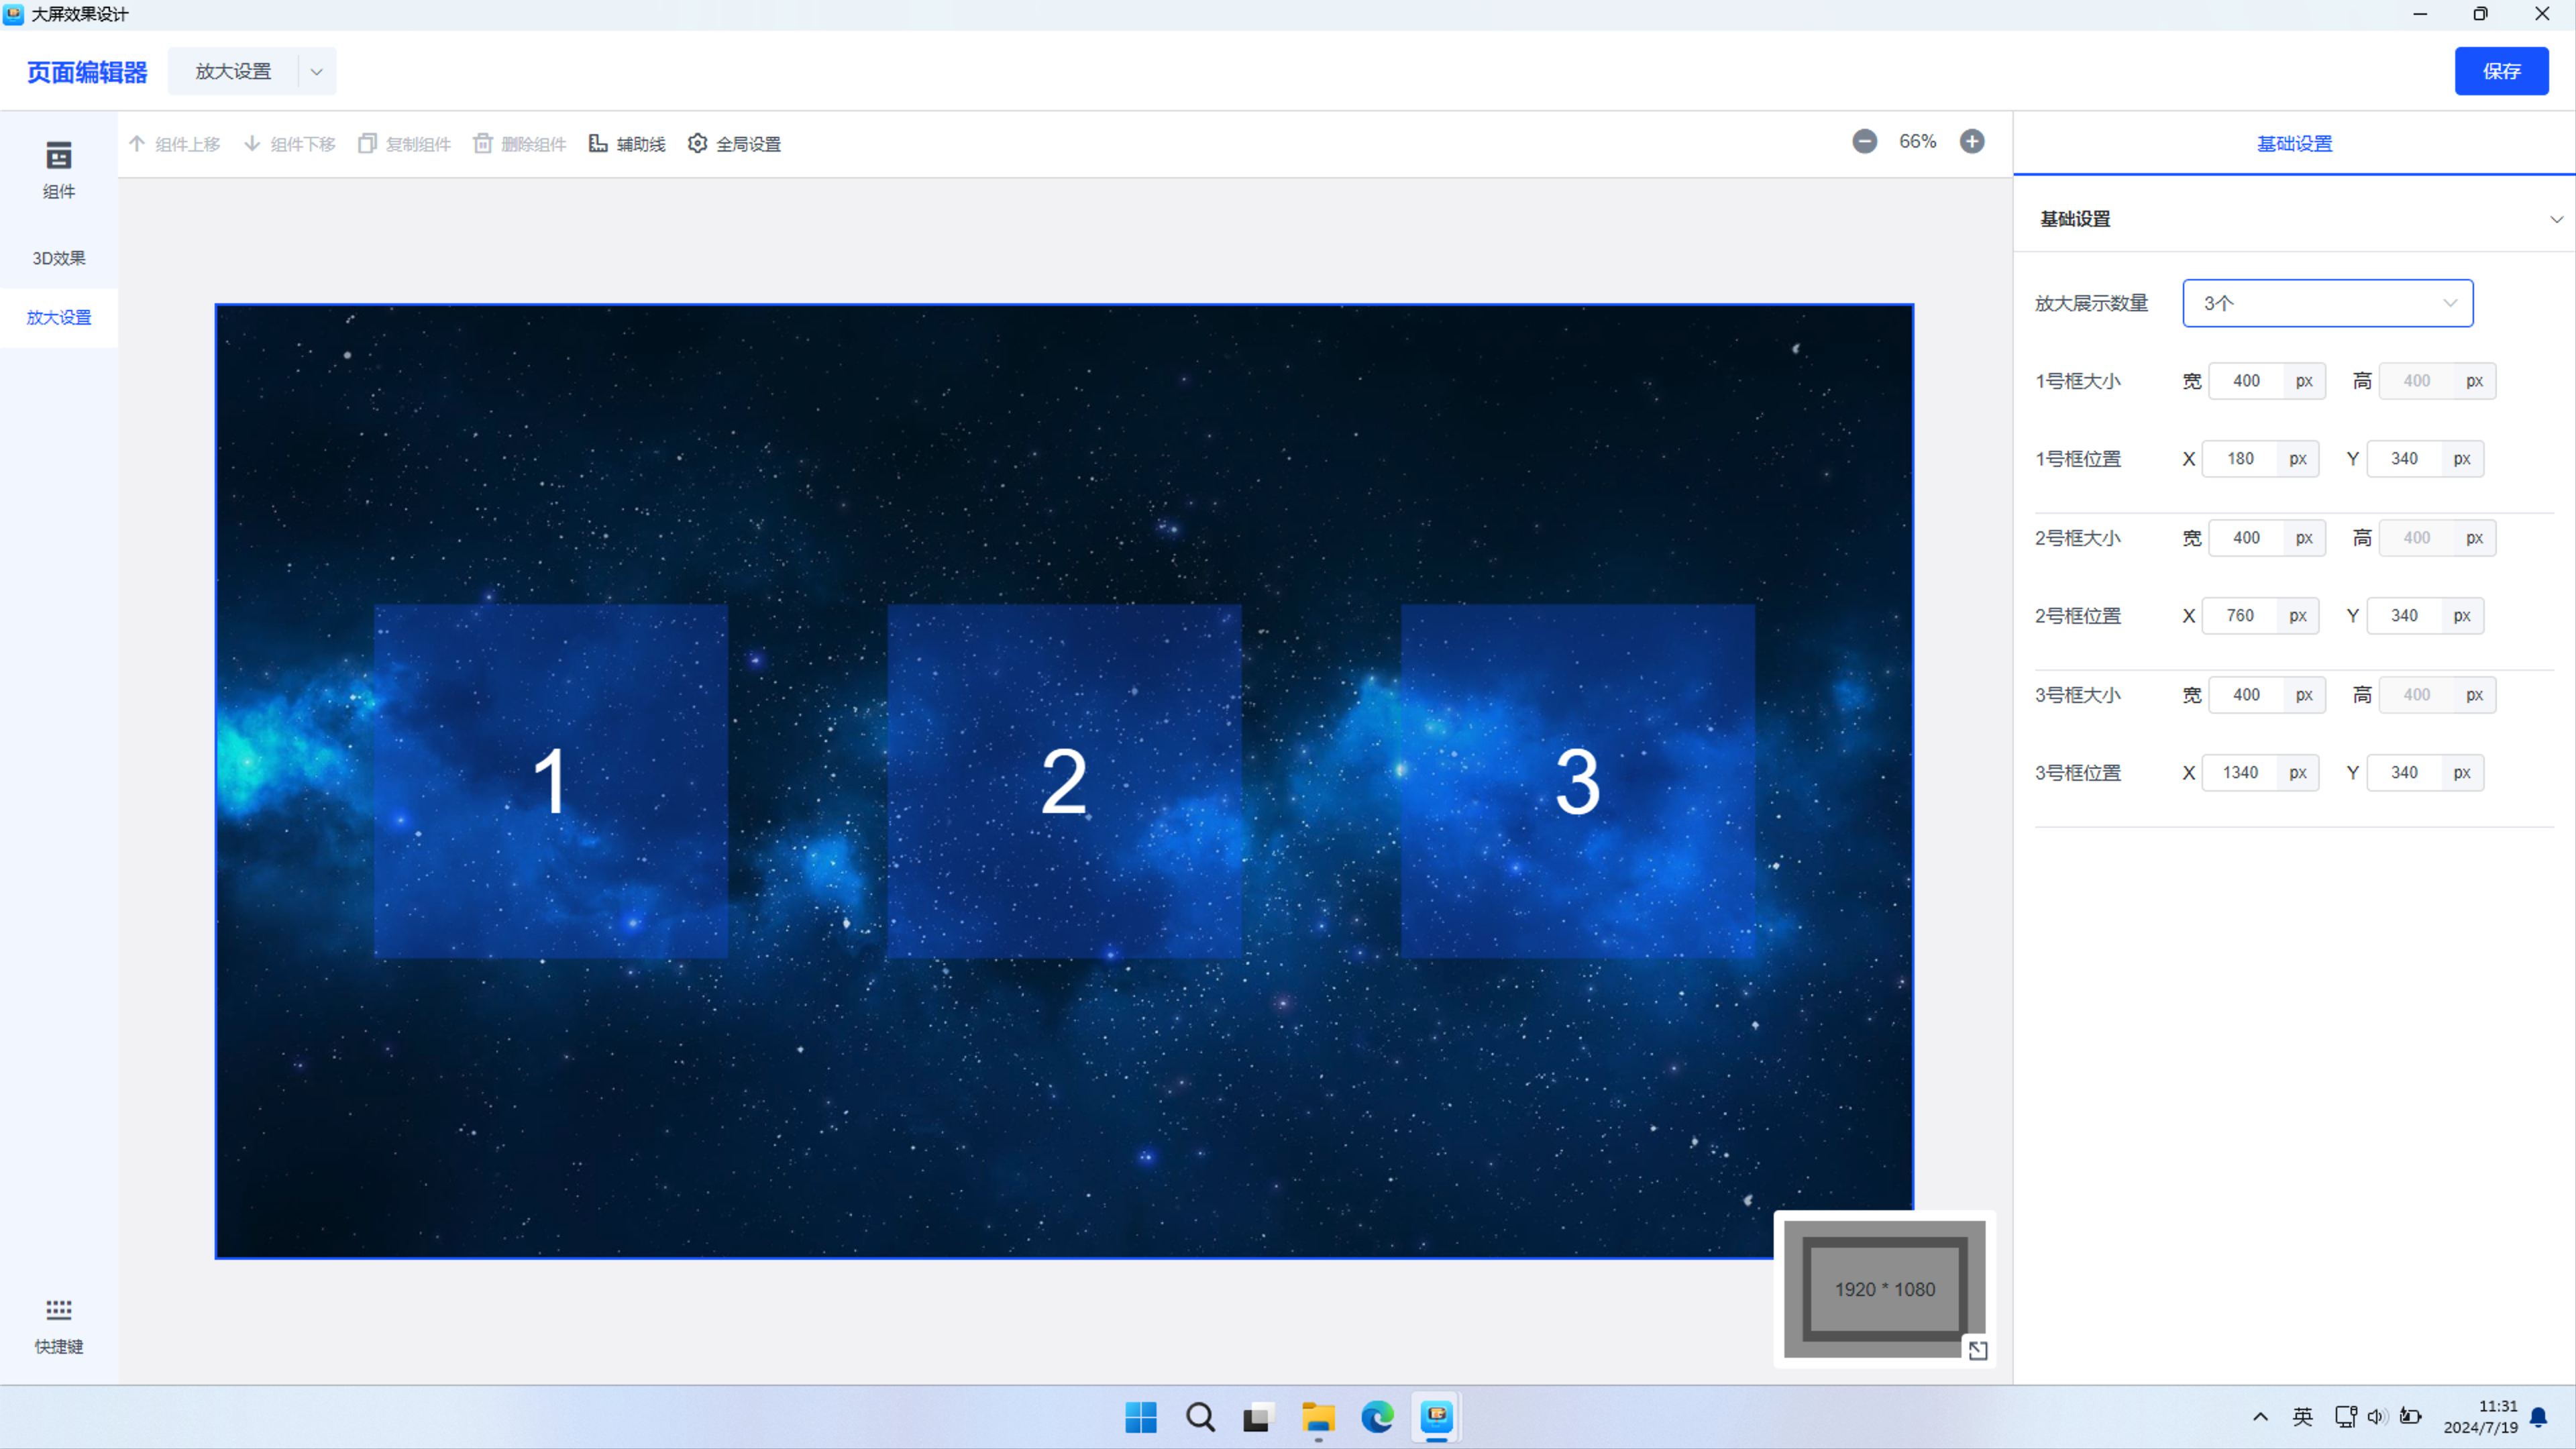Edit 2号框位置 Y field
Image resolution: width=2576 pixels, height=1449 pixels.
click(2404, 616)
